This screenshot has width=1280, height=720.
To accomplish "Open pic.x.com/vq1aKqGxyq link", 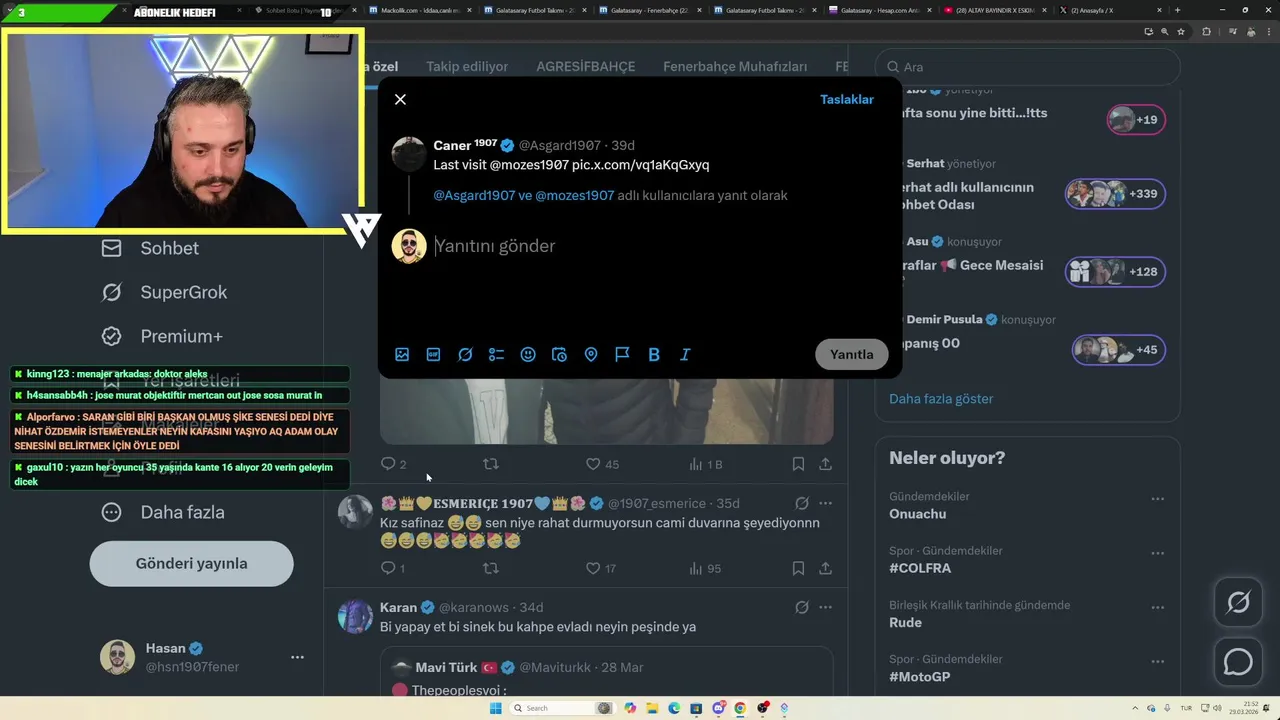I will coord(641,165).
